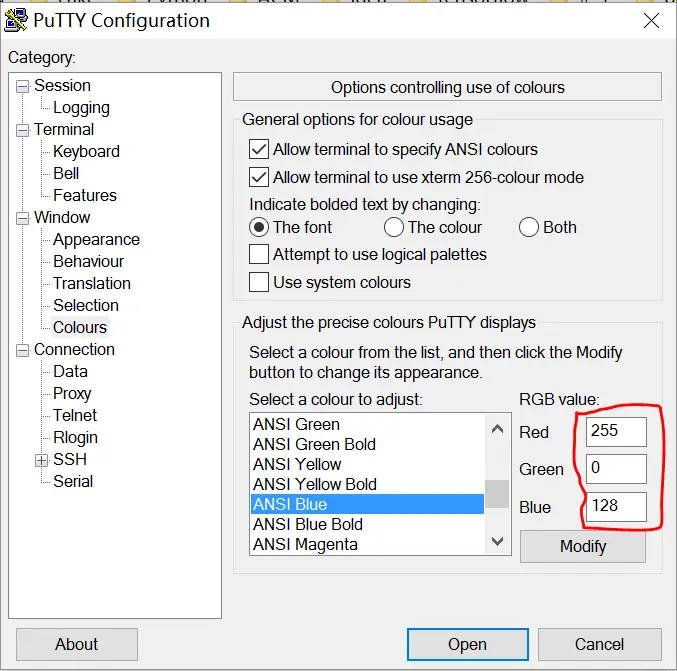677x671 pixels.
Task: Open the Proxy category
Action: 72,394
